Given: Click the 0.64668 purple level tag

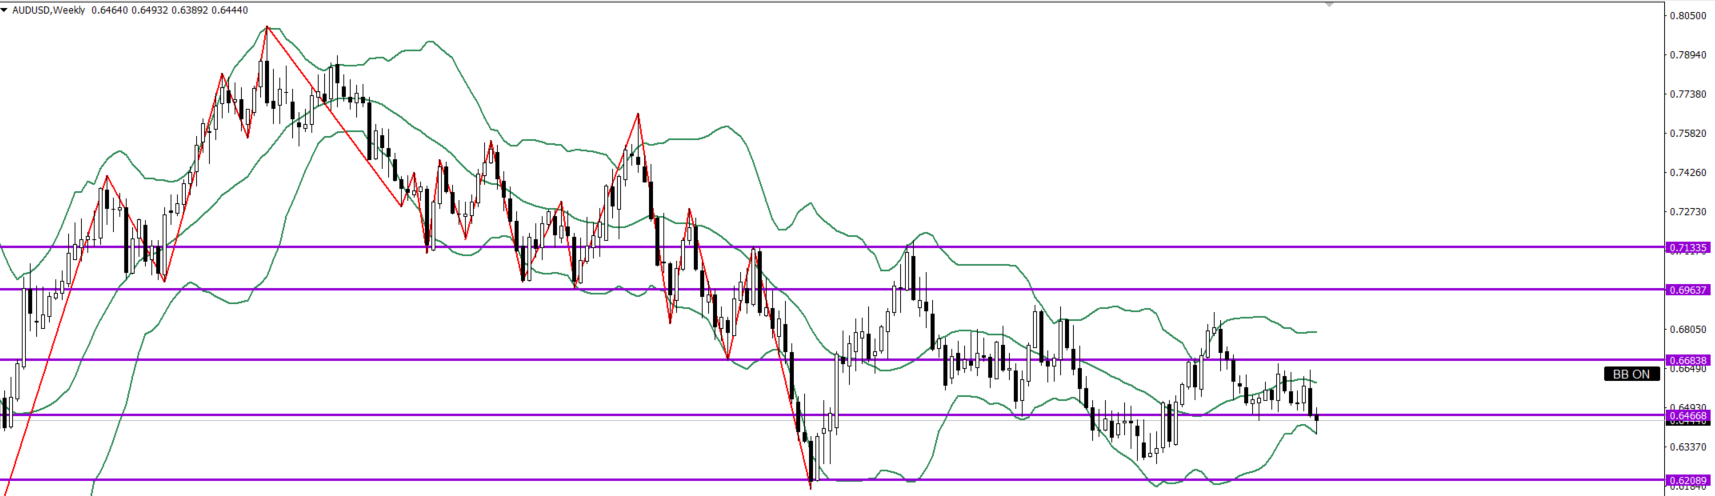Looking at the screenshot, I should pos(1688,415).
